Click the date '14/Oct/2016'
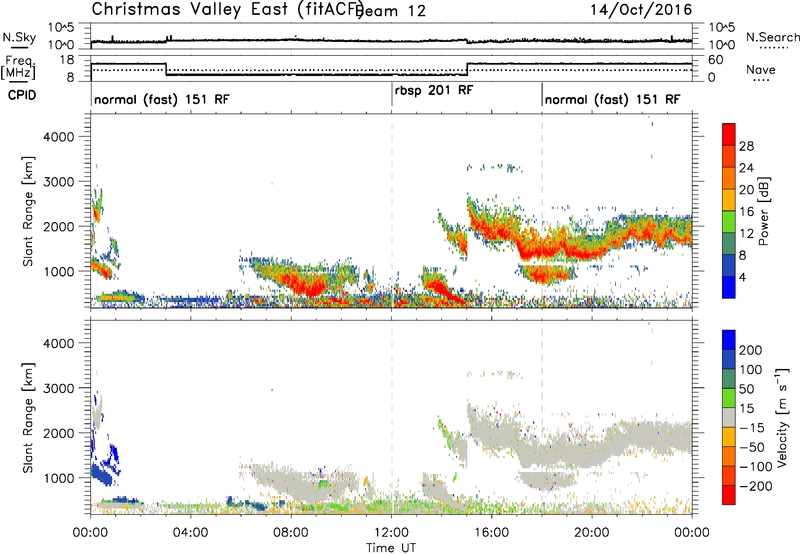 tap(641, 10)
